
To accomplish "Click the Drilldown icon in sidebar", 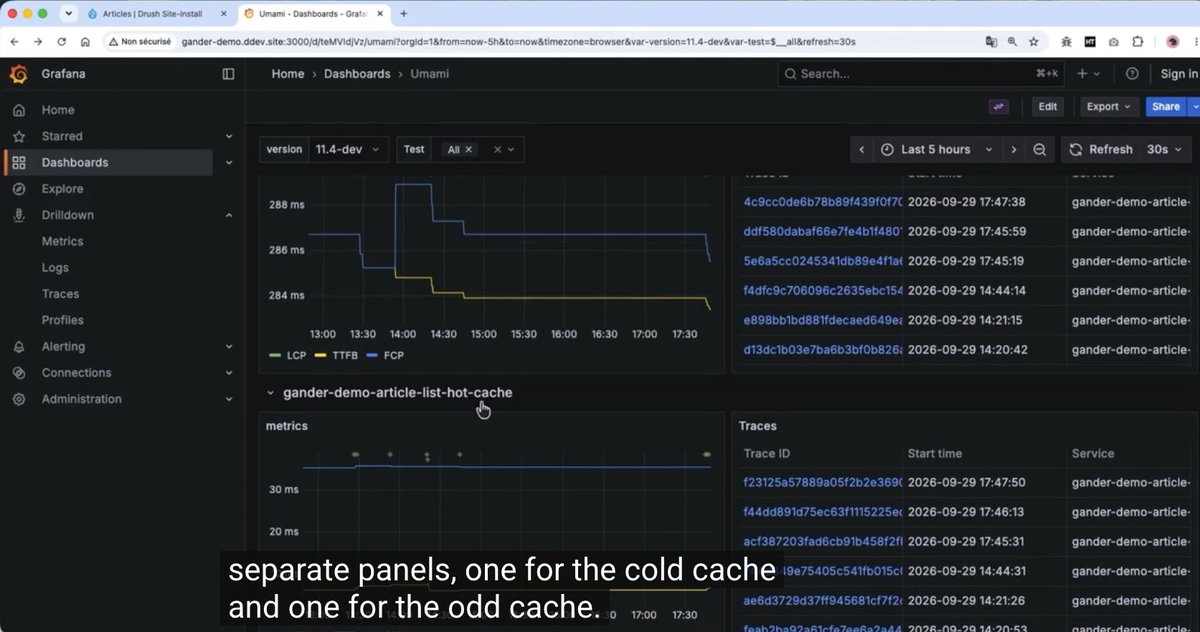I will (19, 215).
